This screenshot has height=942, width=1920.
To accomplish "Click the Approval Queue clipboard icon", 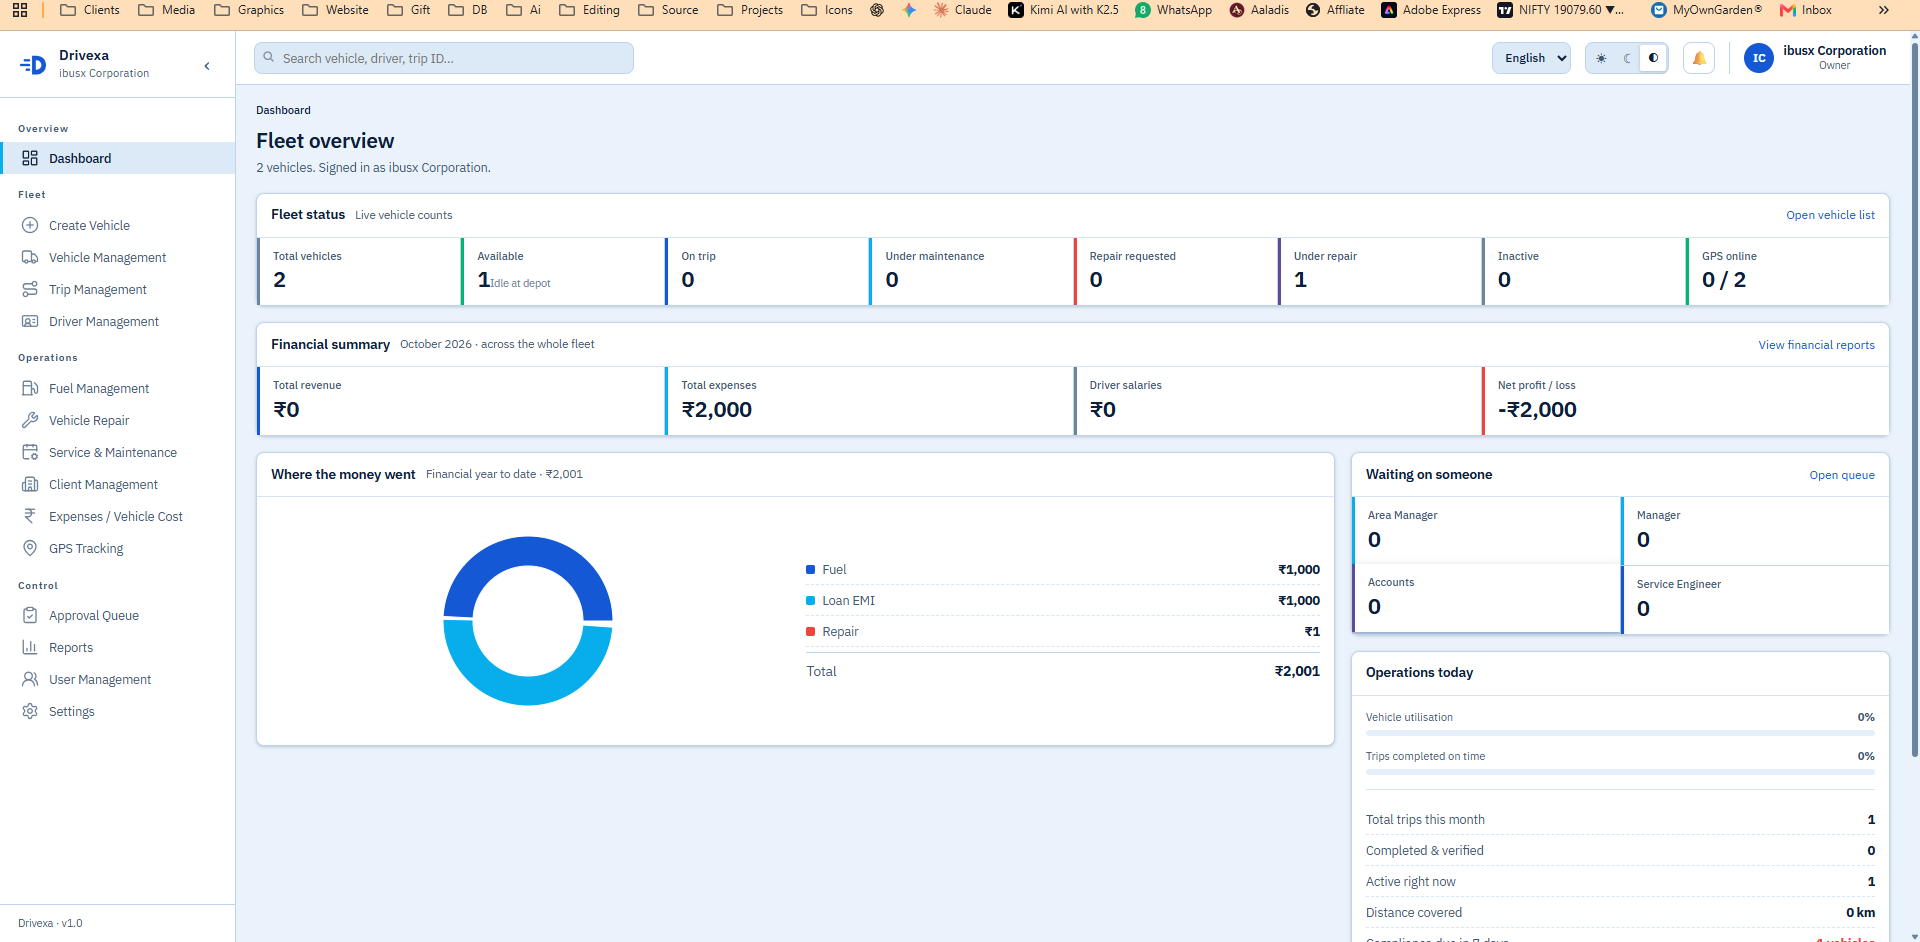I will click(x=30, y=615).
